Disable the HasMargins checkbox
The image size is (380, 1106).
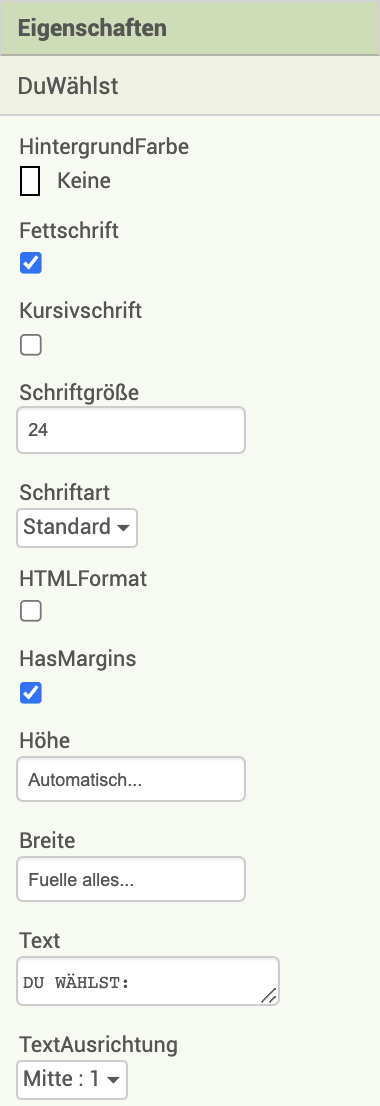pos(30,693)
